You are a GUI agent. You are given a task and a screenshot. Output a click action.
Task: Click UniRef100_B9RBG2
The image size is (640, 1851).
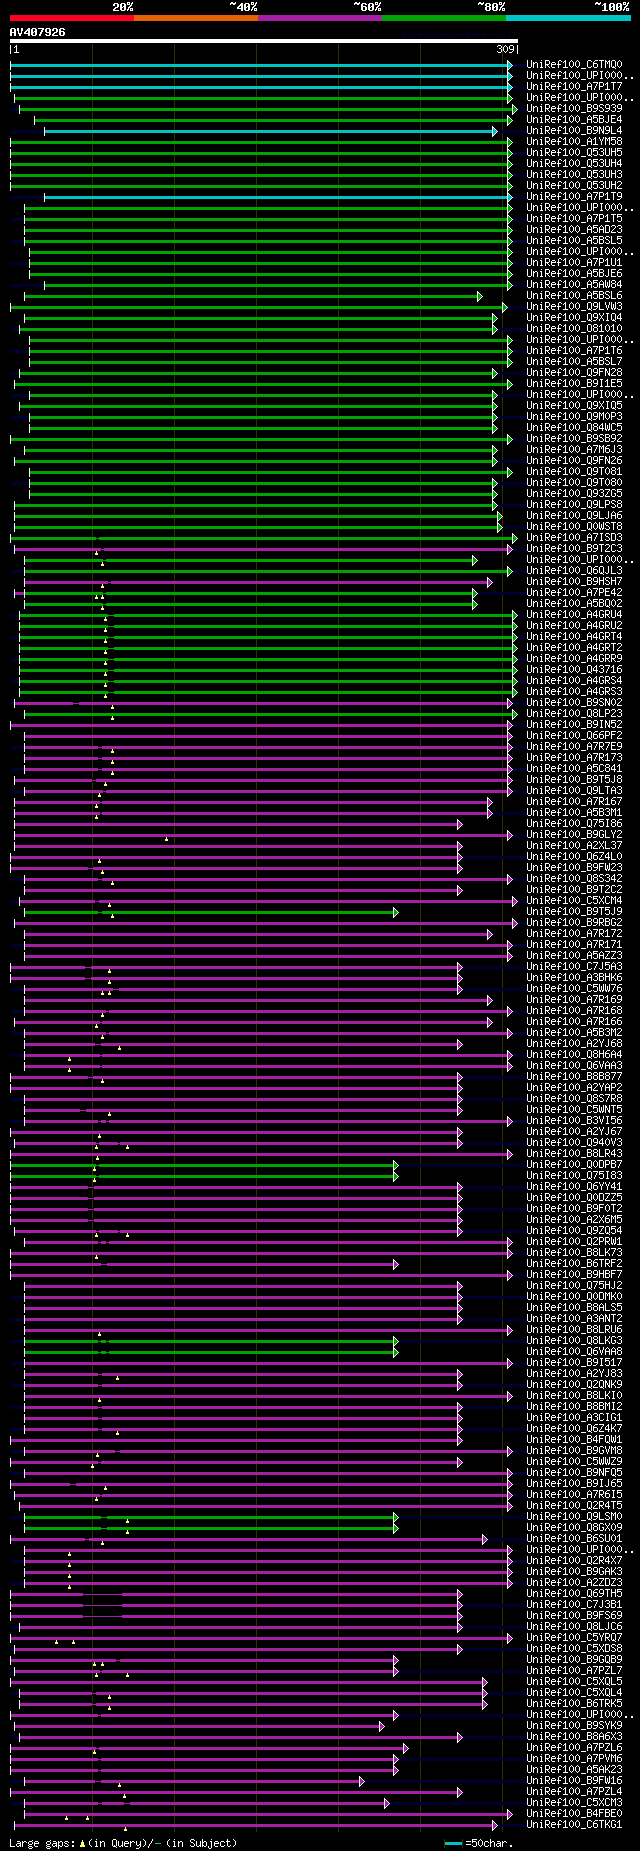(574, 923)
